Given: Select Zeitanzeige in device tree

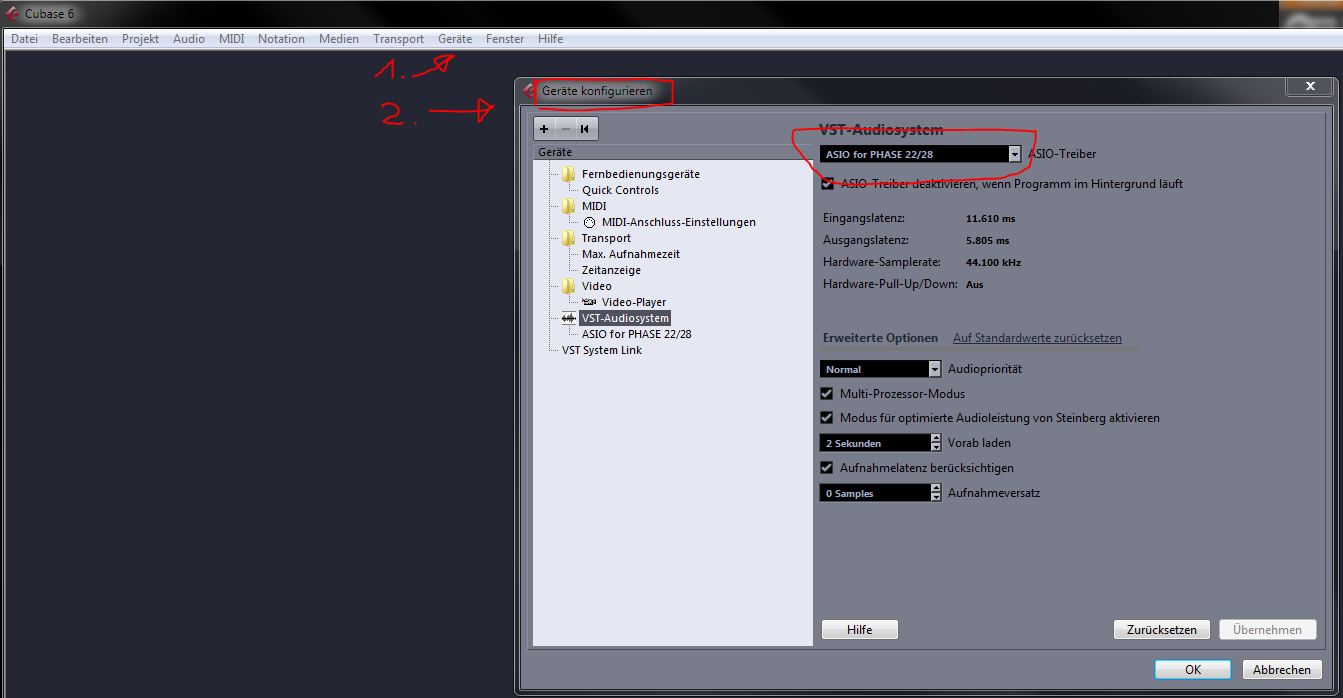Looking at the screenshot, I should 611,270.
